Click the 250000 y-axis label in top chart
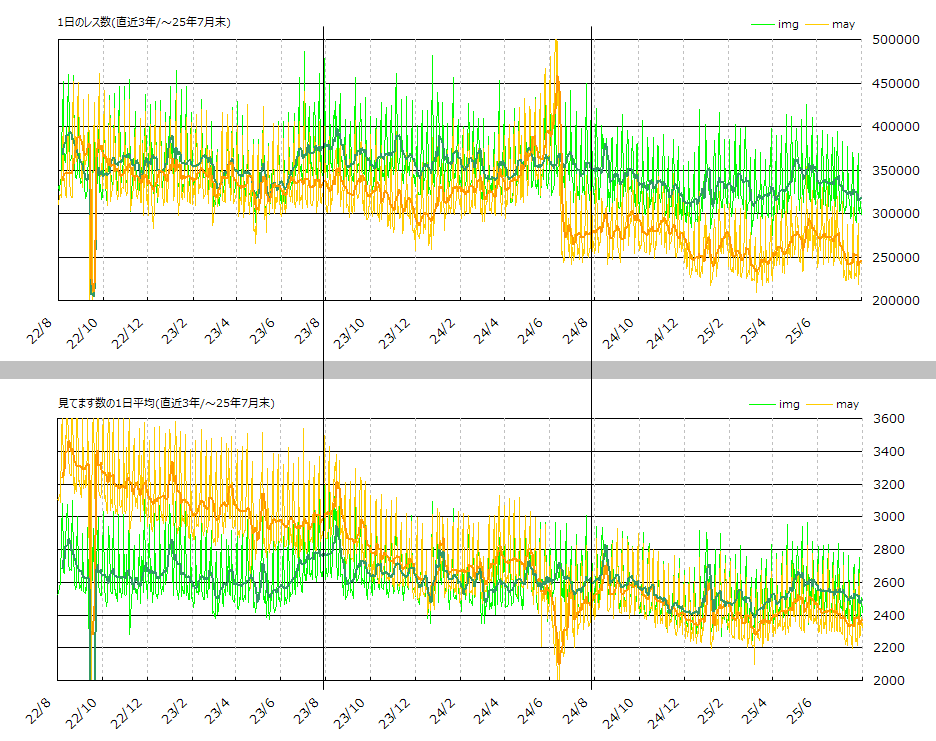The height and width of the screenshot is (741, 936). (895, 258)
